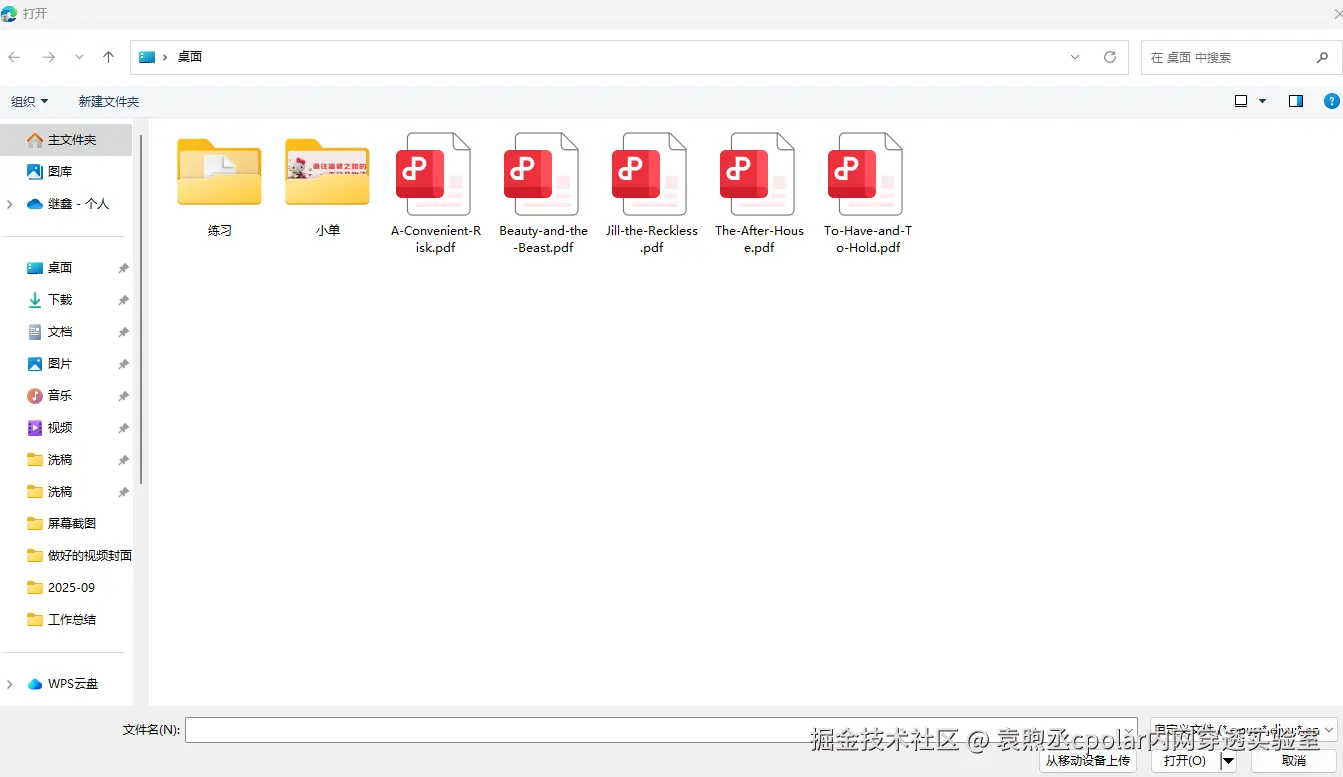Open the 组织 menu
The width and height of the screenshot is (1343, 777).
30,100
